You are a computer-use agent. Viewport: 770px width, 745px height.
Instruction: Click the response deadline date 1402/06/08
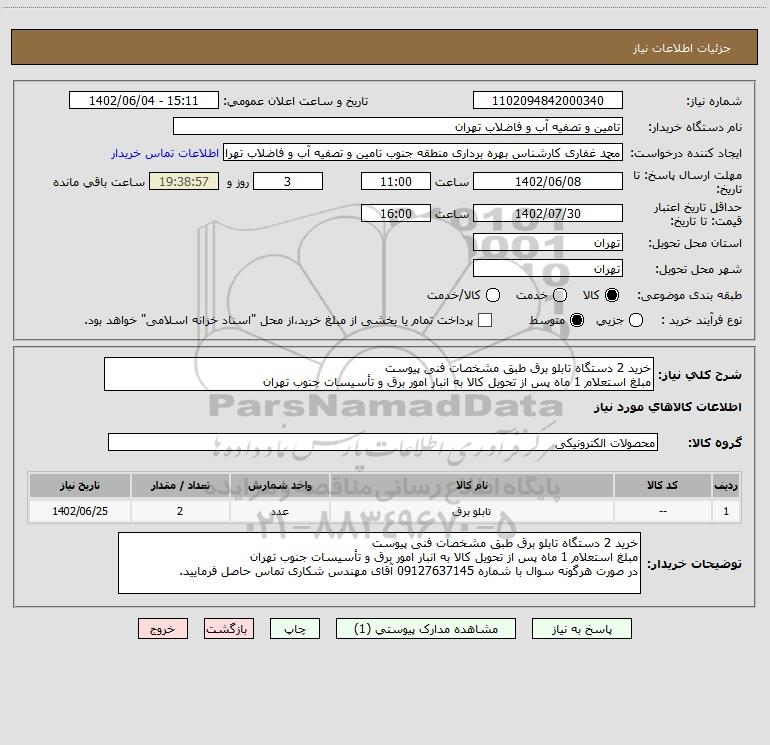[x=548, y=181]
